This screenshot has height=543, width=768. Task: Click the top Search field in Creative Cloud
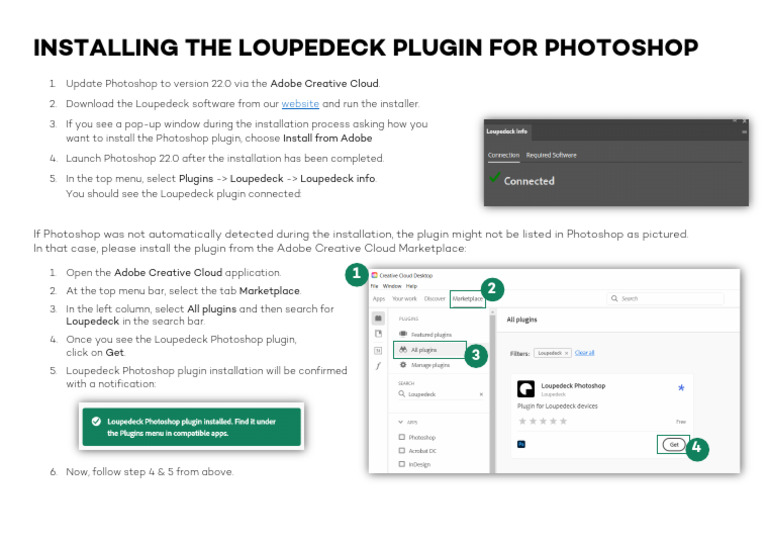[x=665, y=298]
